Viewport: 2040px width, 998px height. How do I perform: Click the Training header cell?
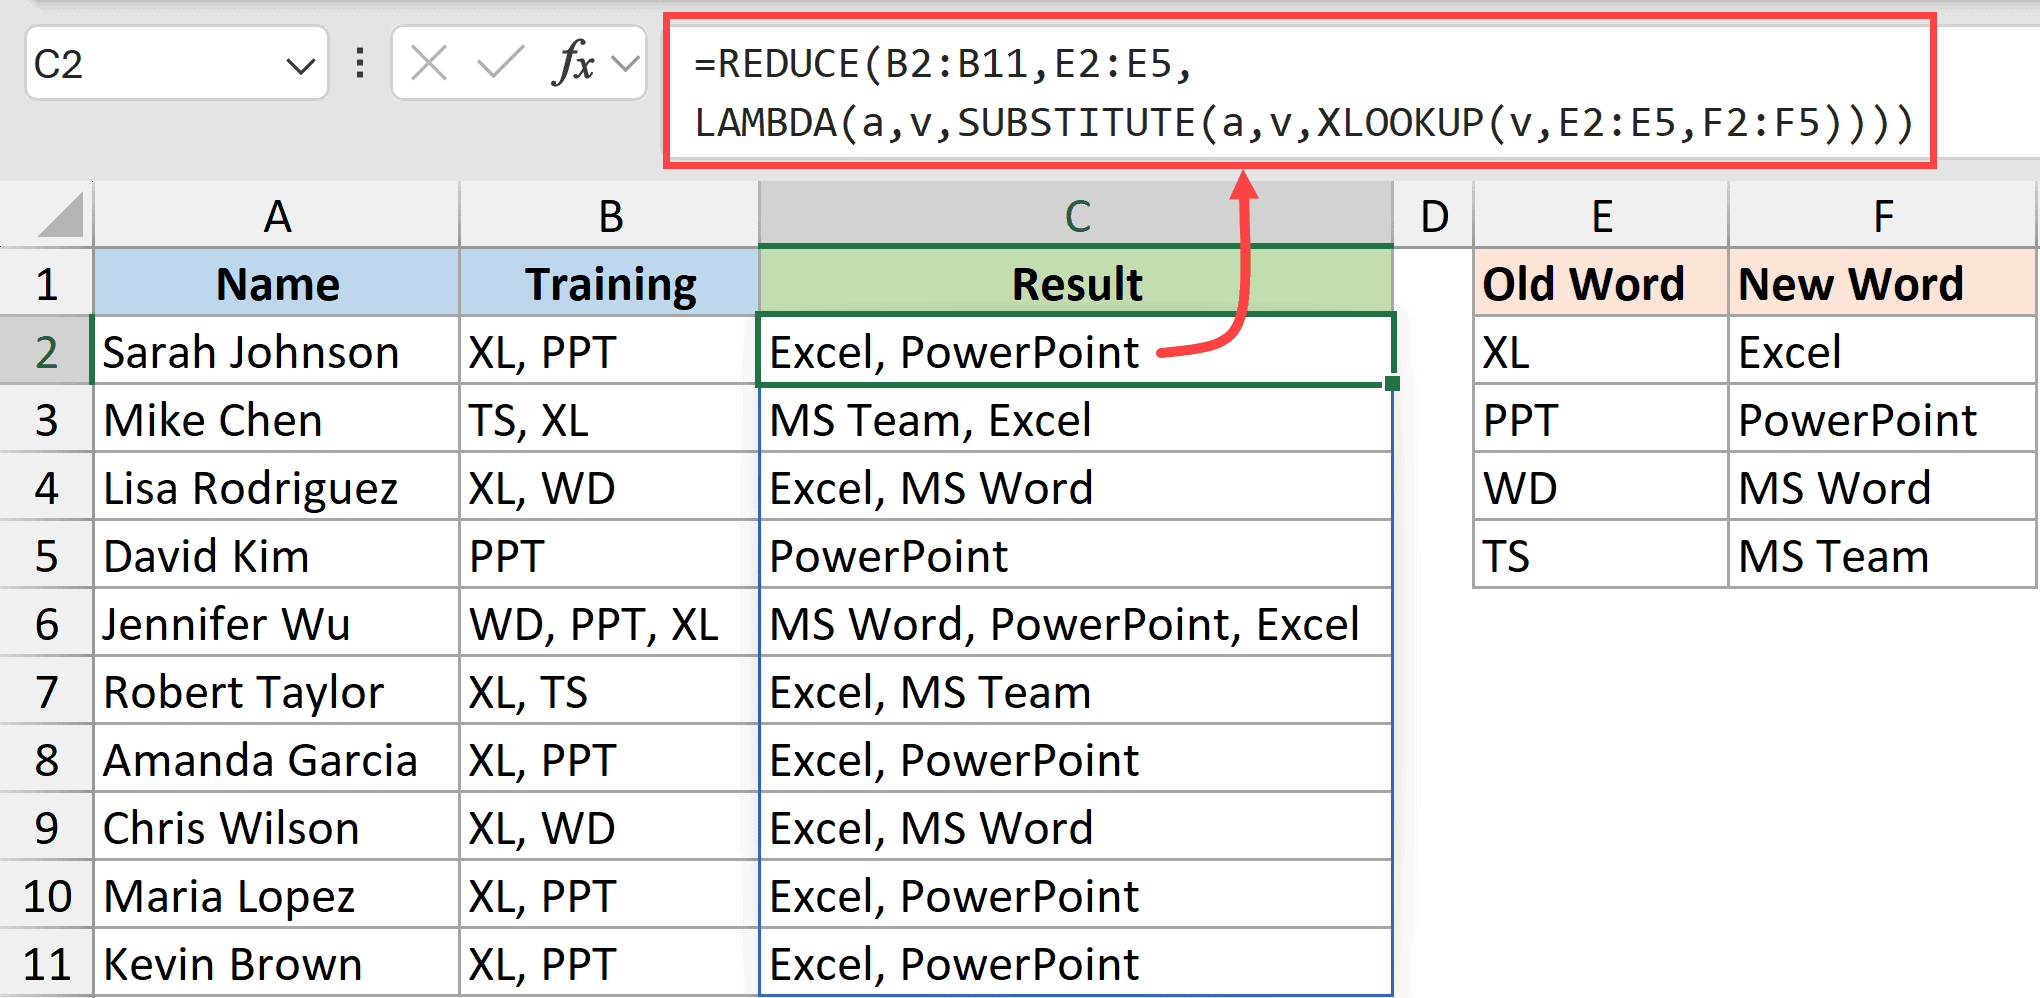tap(609, 283)
